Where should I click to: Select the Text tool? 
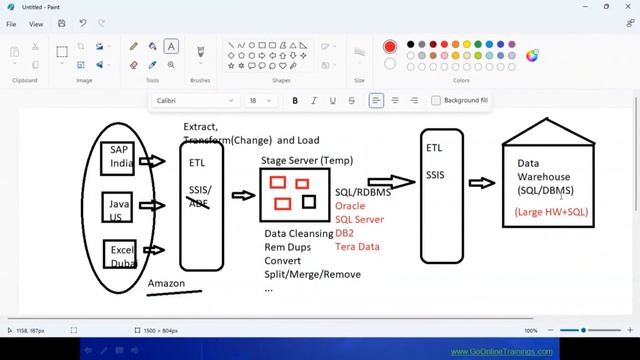pyautogui.click(x=171, y=47)
